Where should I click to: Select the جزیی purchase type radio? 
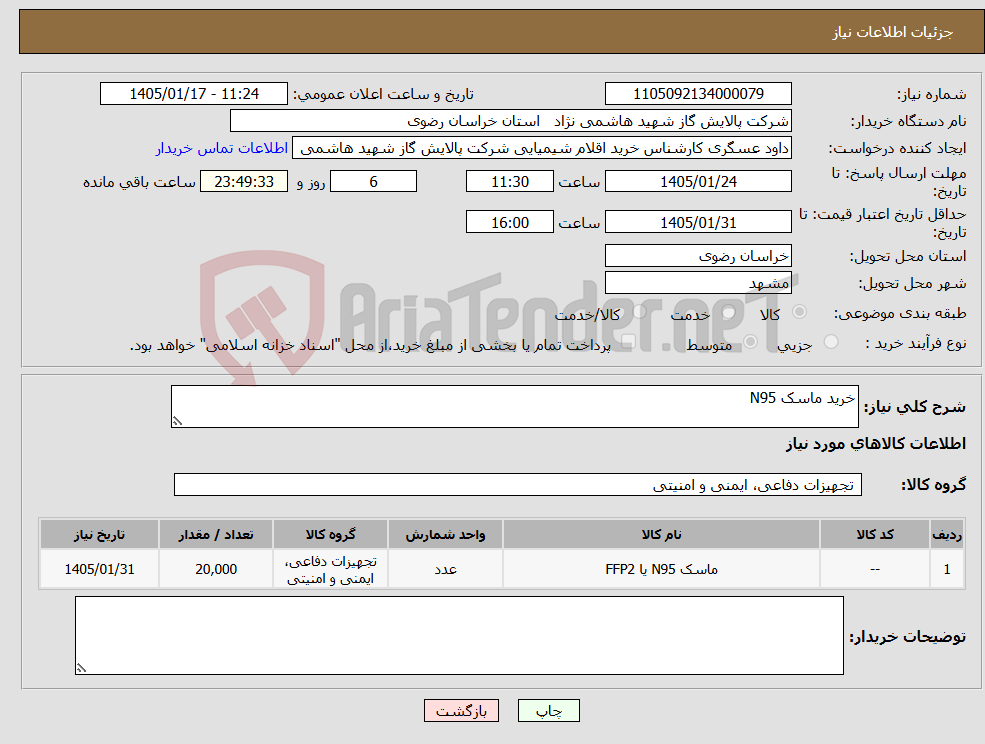(x=831, y=341)
